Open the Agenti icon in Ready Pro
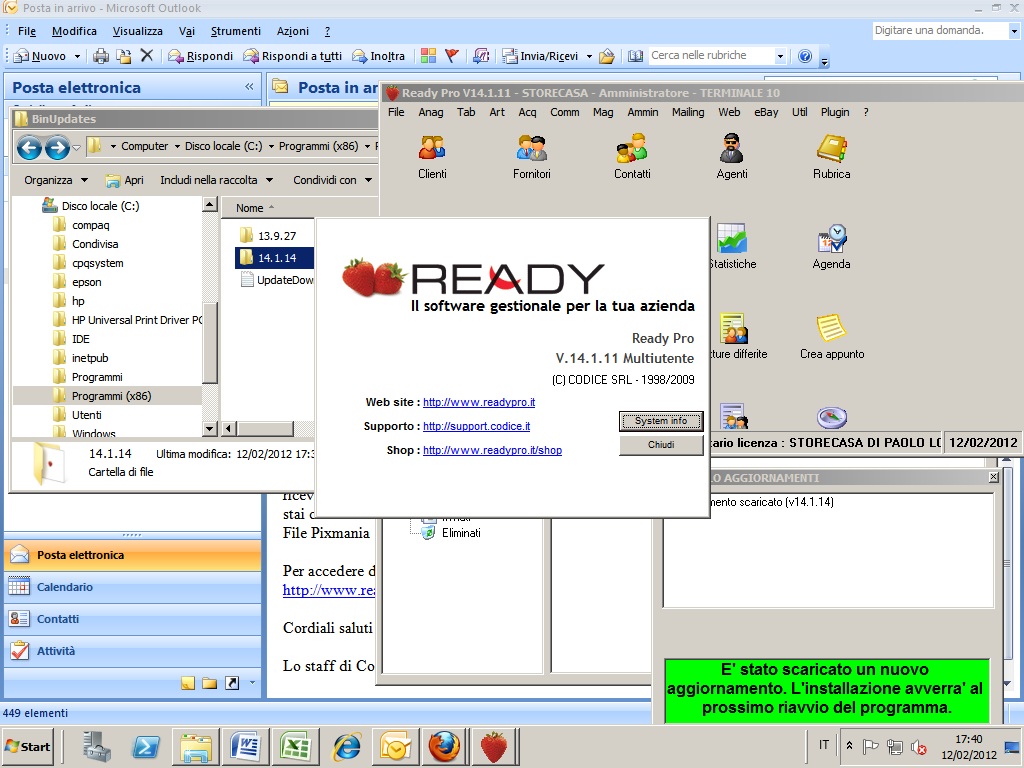The width and height of the screenshot is (1024, 768). pos(731,157)
